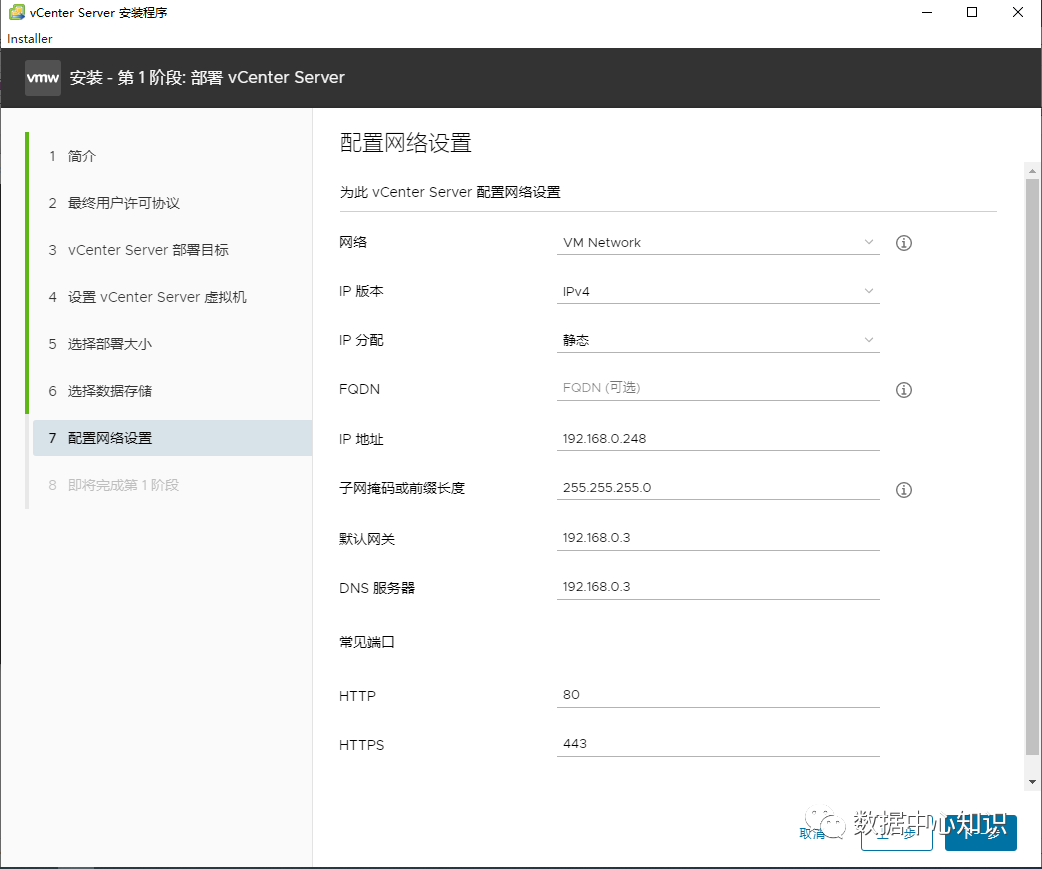Click the DNS 服务器 label
The height and width of the screenshot is (869, 1042).
click(377, 588)
